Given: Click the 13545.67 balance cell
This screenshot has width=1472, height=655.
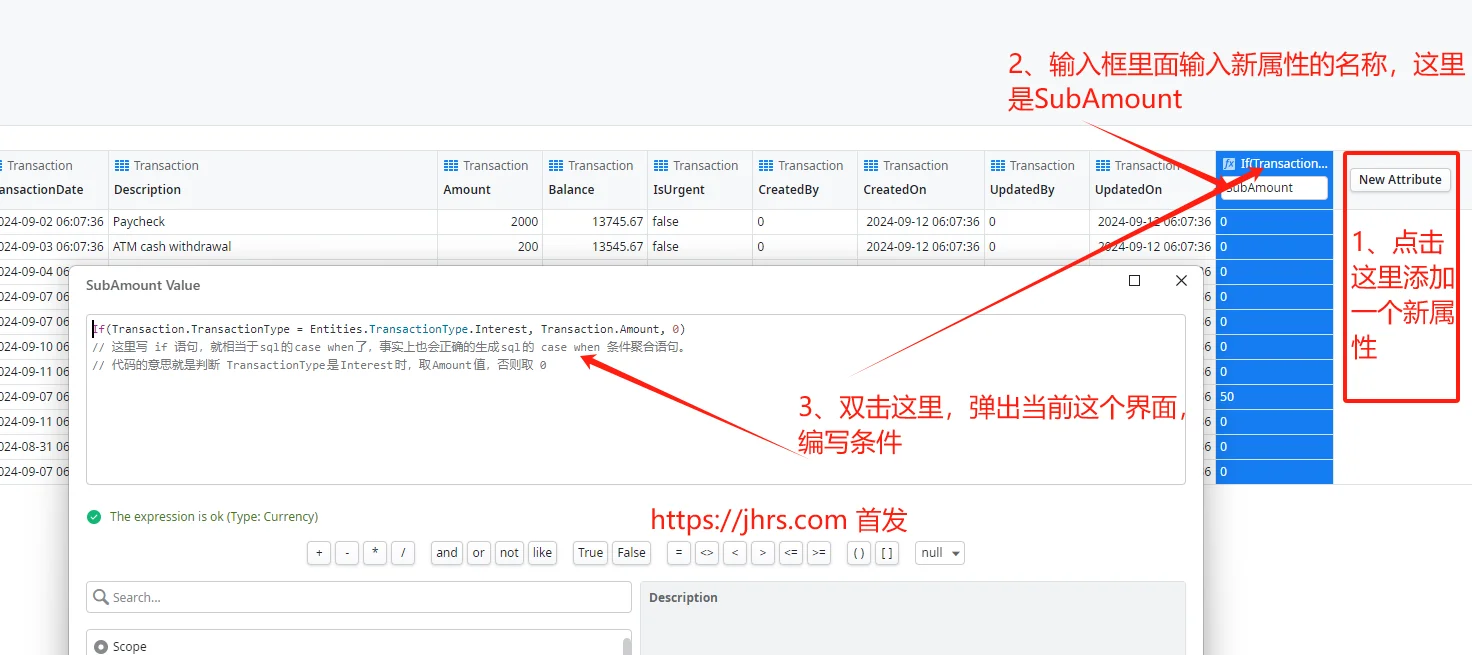Looking at the screenshot, I should [595, 247].
